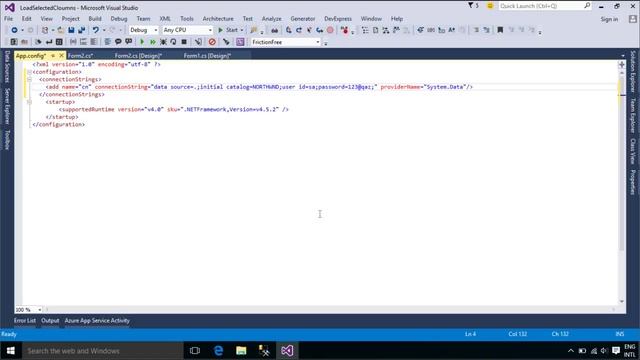Click the red ladybug debug icon

point(345,30)
